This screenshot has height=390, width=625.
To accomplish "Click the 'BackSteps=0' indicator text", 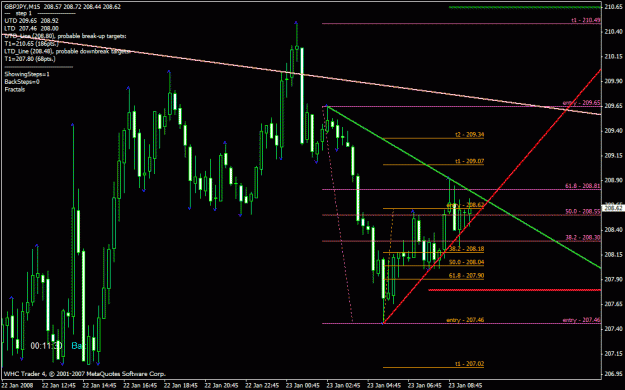I will 22,82.
